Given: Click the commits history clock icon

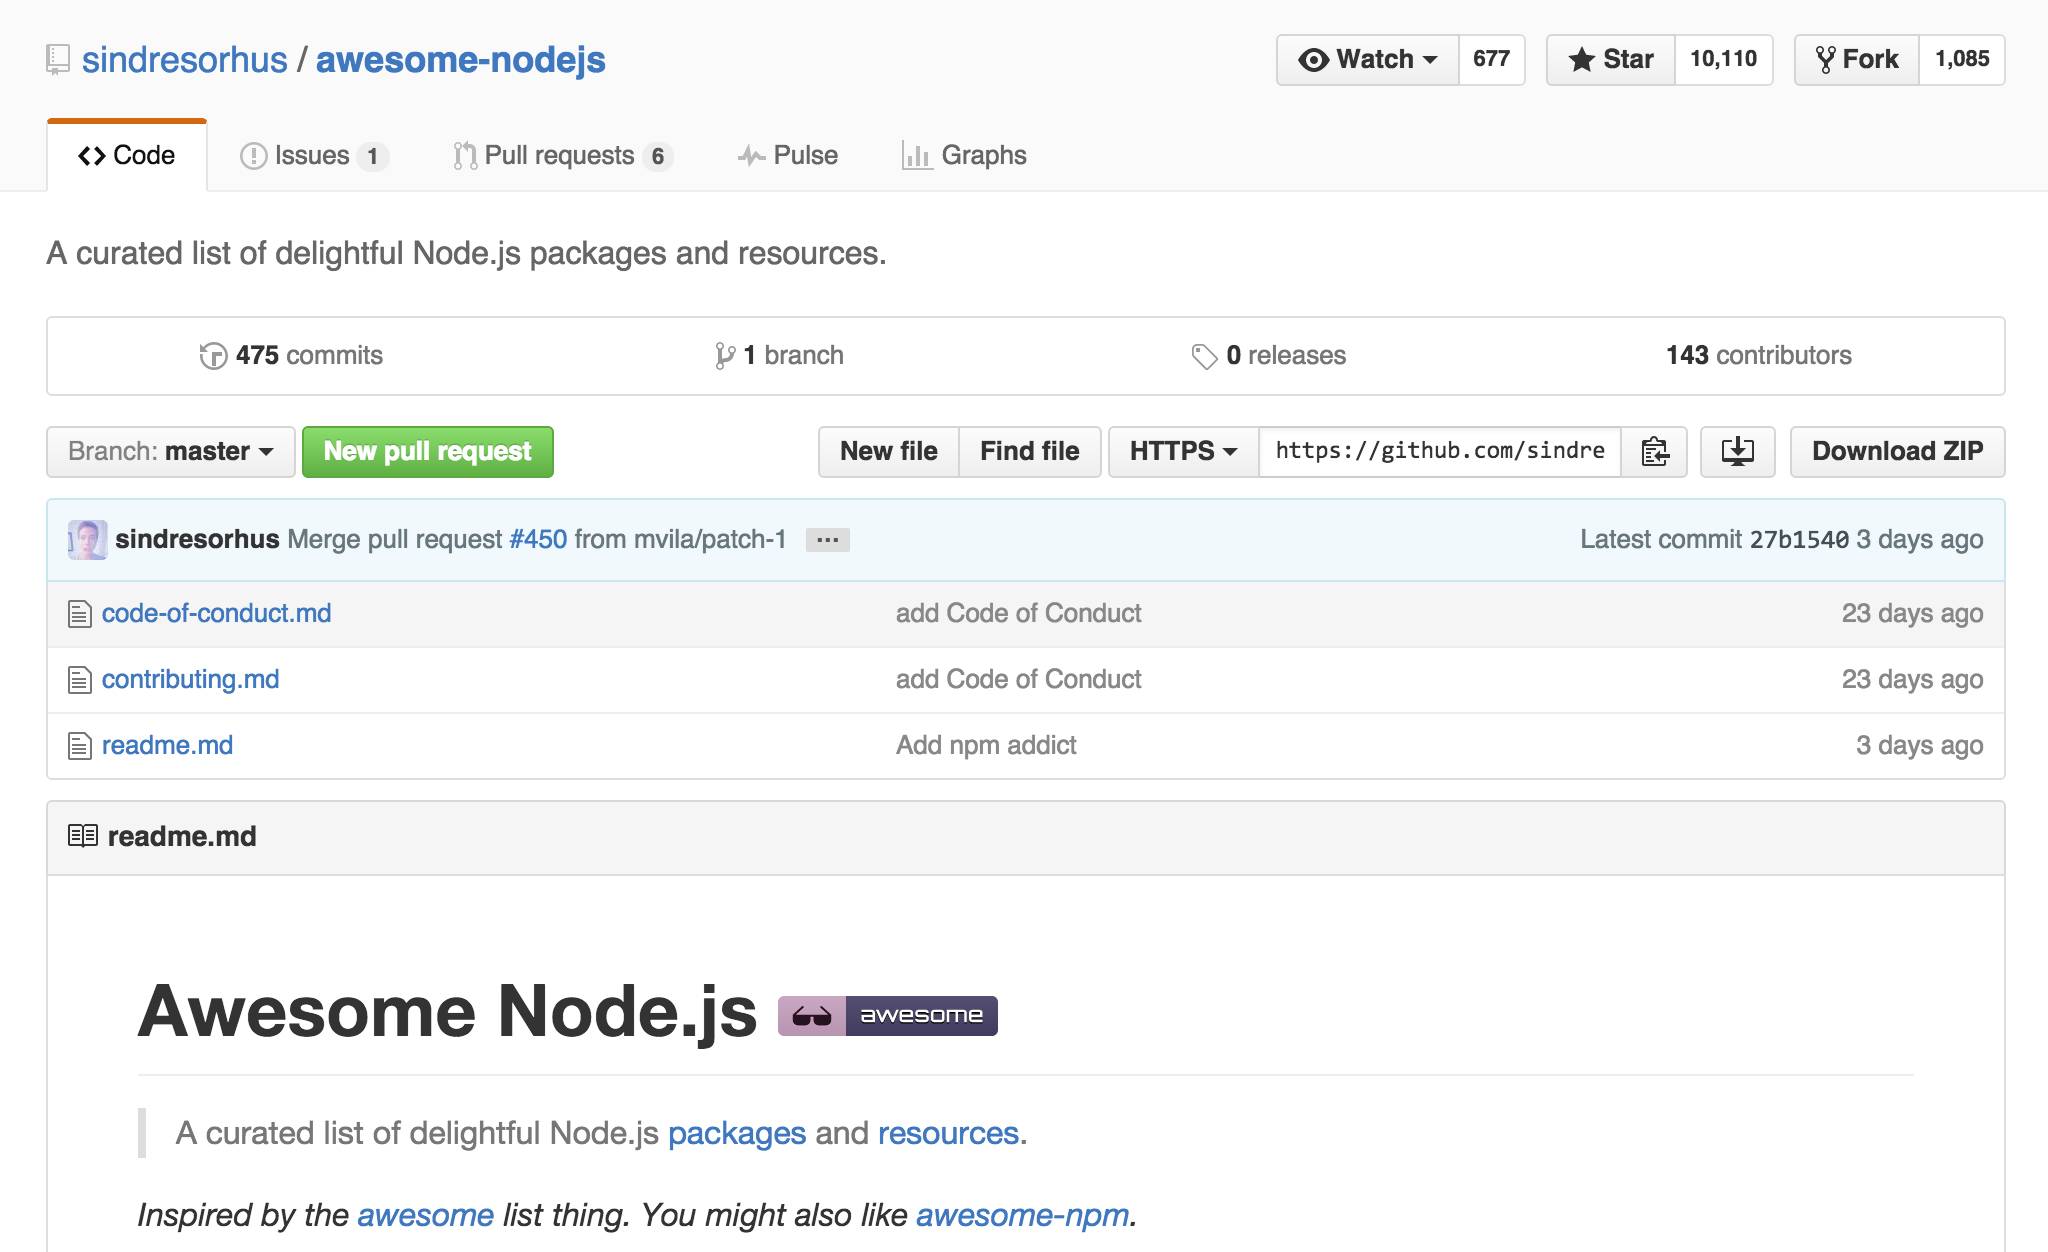Looking at the screenshot, I should [x=213, y=356].
